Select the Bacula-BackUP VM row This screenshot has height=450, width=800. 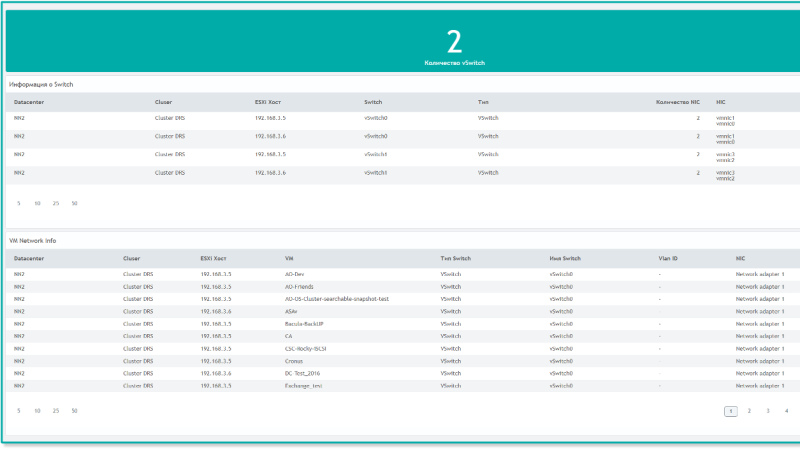(403, 324)
